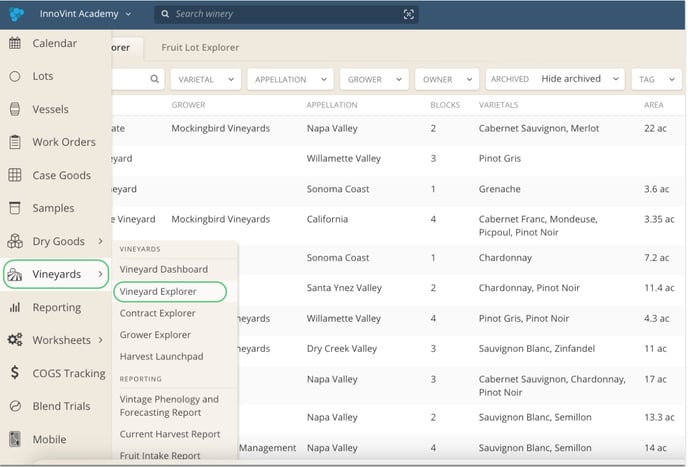Viewport: 688px width, 467px height.
Task: Open the Grower filter dropdown
Action: (374, 79)
